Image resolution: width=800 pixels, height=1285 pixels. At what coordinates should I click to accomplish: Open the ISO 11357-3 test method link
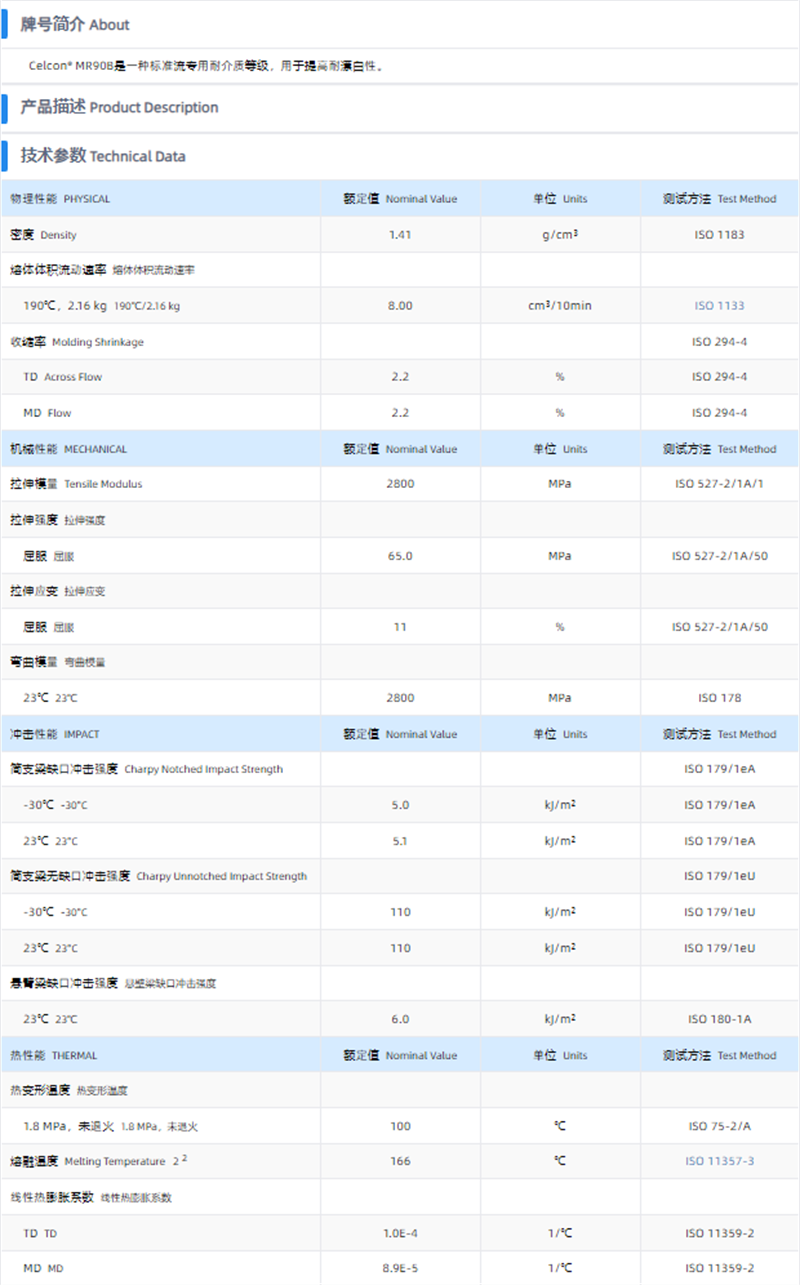pos(719,1161)
